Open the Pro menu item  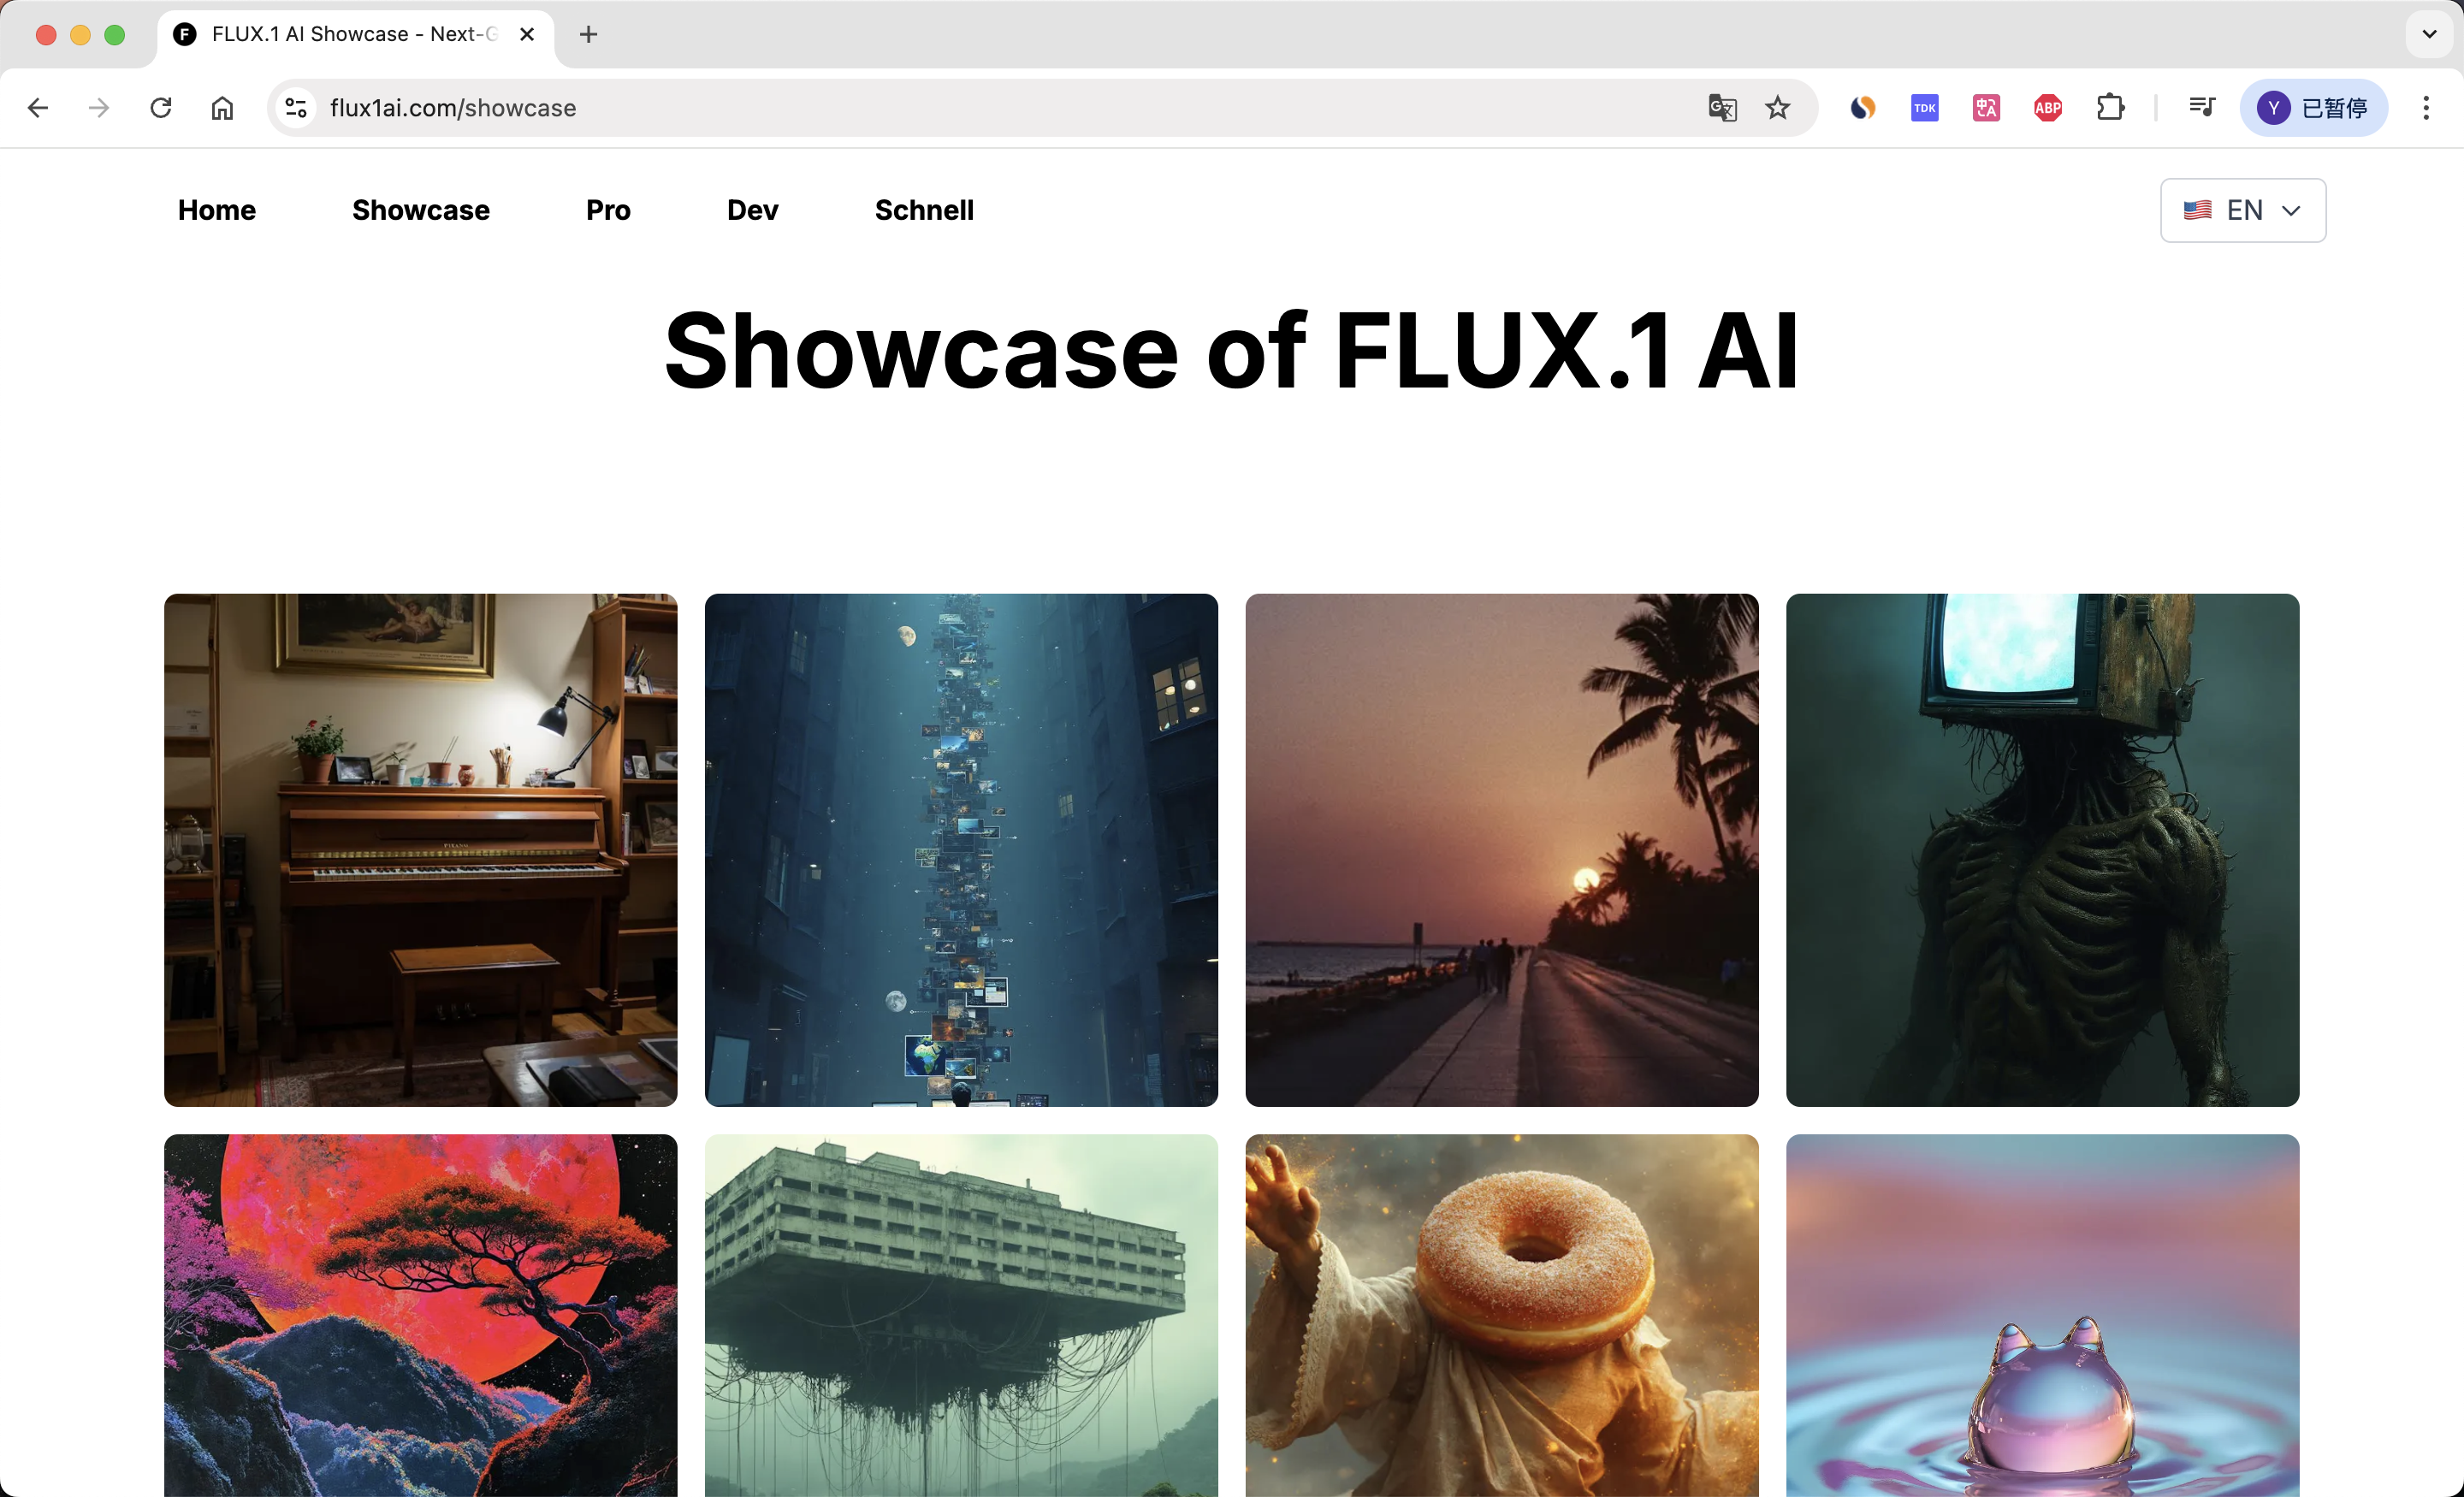point(608,210)
